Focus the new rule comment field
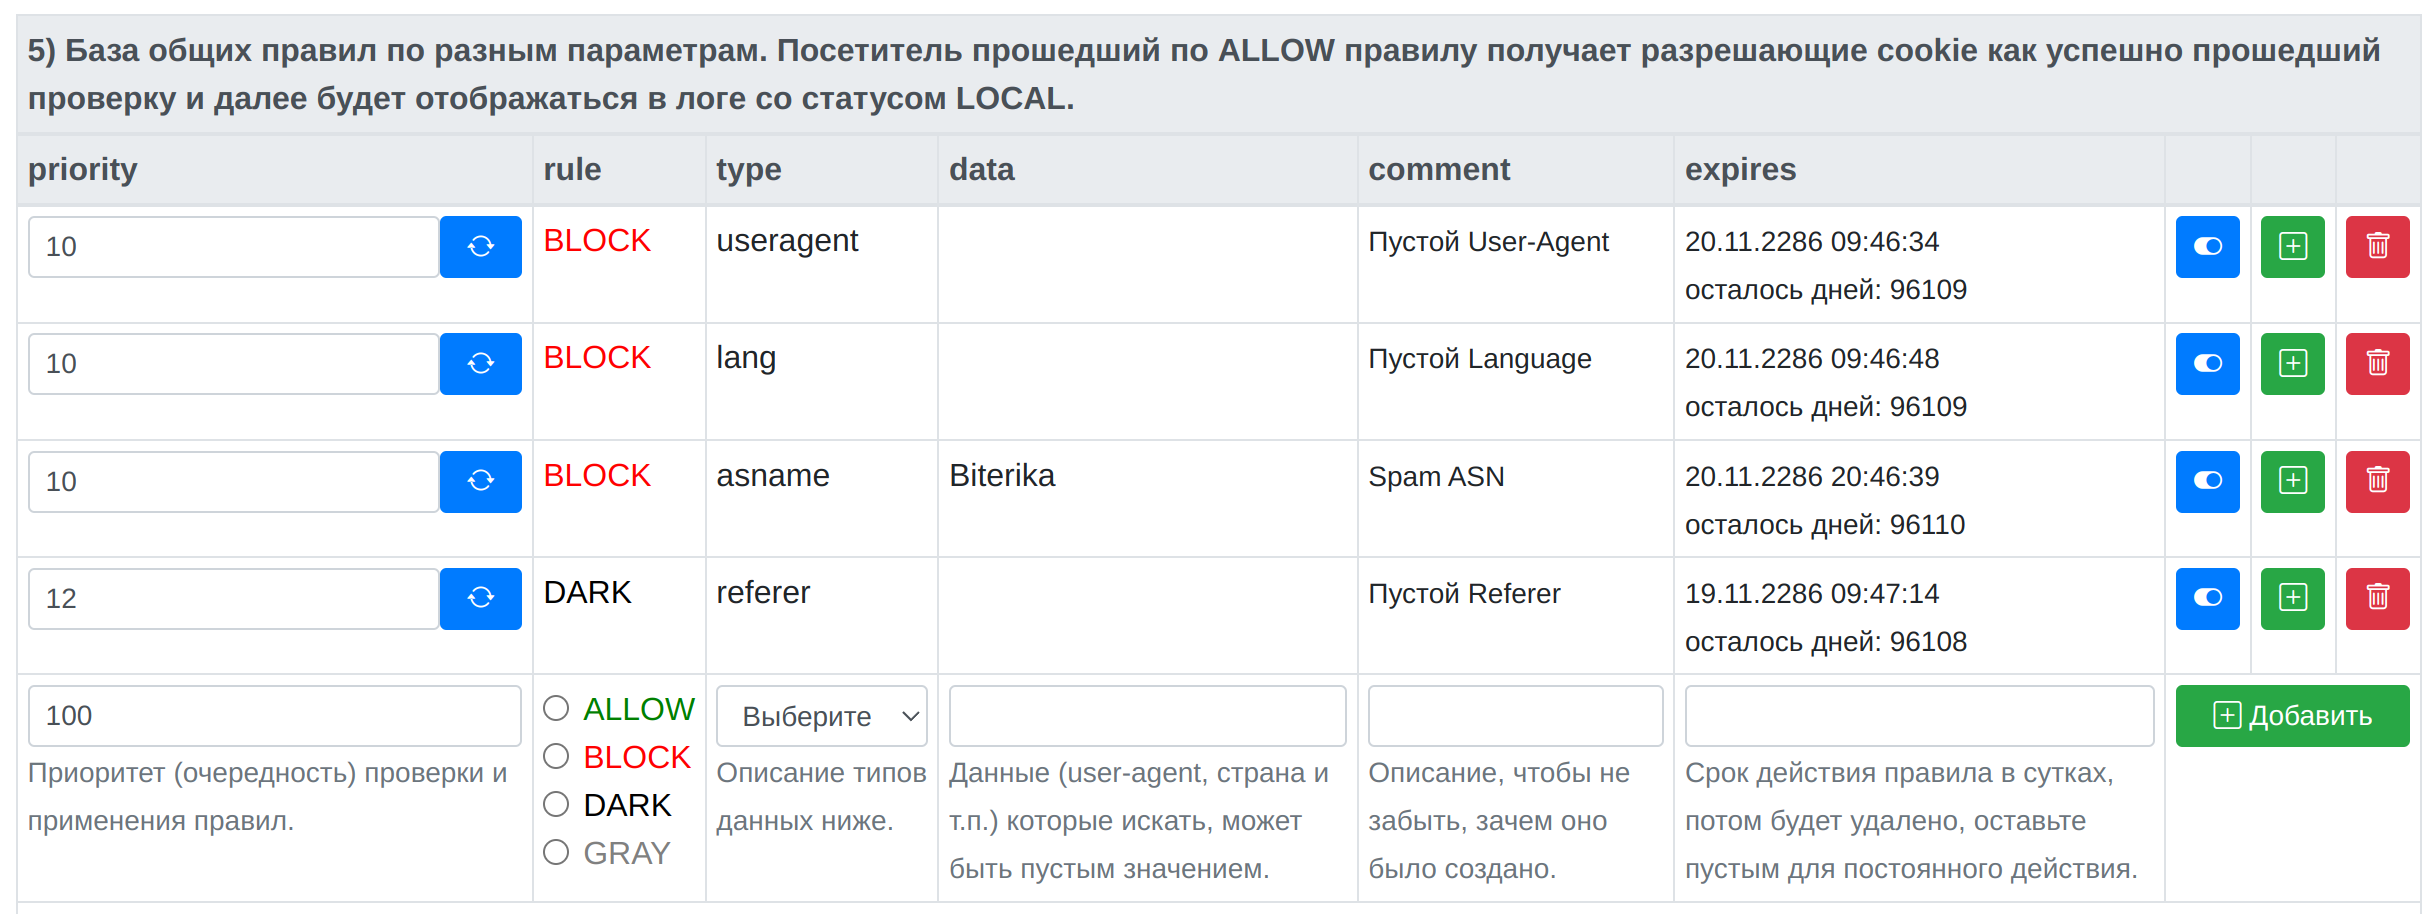 [x=1514, y=716]
